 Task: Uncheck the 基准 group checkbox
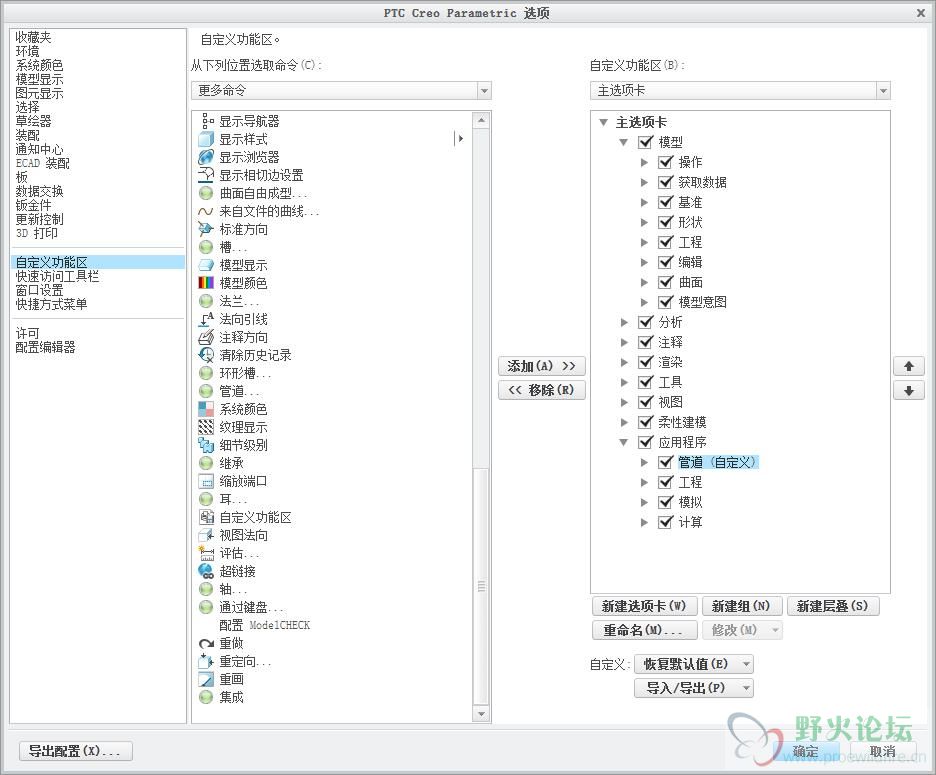[666, 202]
